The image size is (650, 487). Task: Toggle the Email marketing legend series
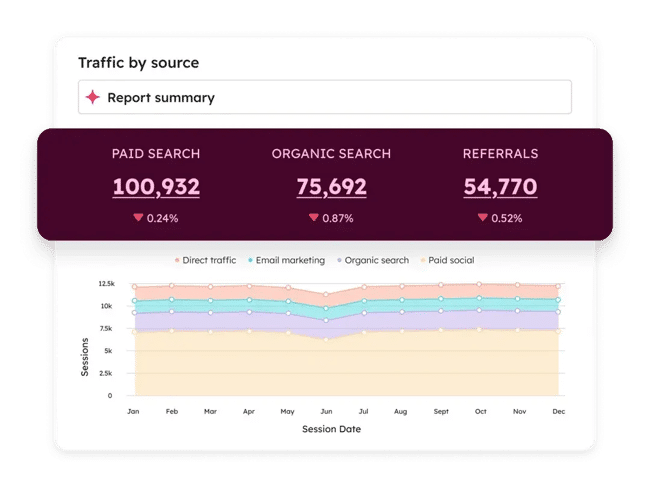tap(286, 260)
